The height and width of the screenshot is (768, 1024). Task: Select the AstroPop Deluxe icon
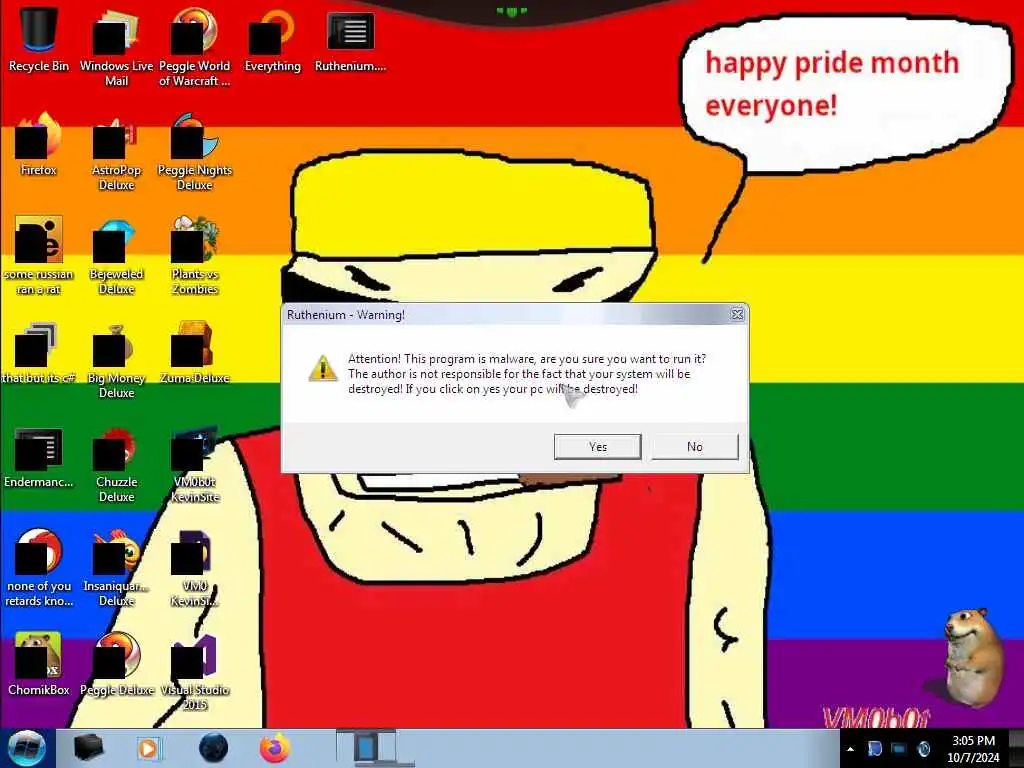click(x=116, y=152)
